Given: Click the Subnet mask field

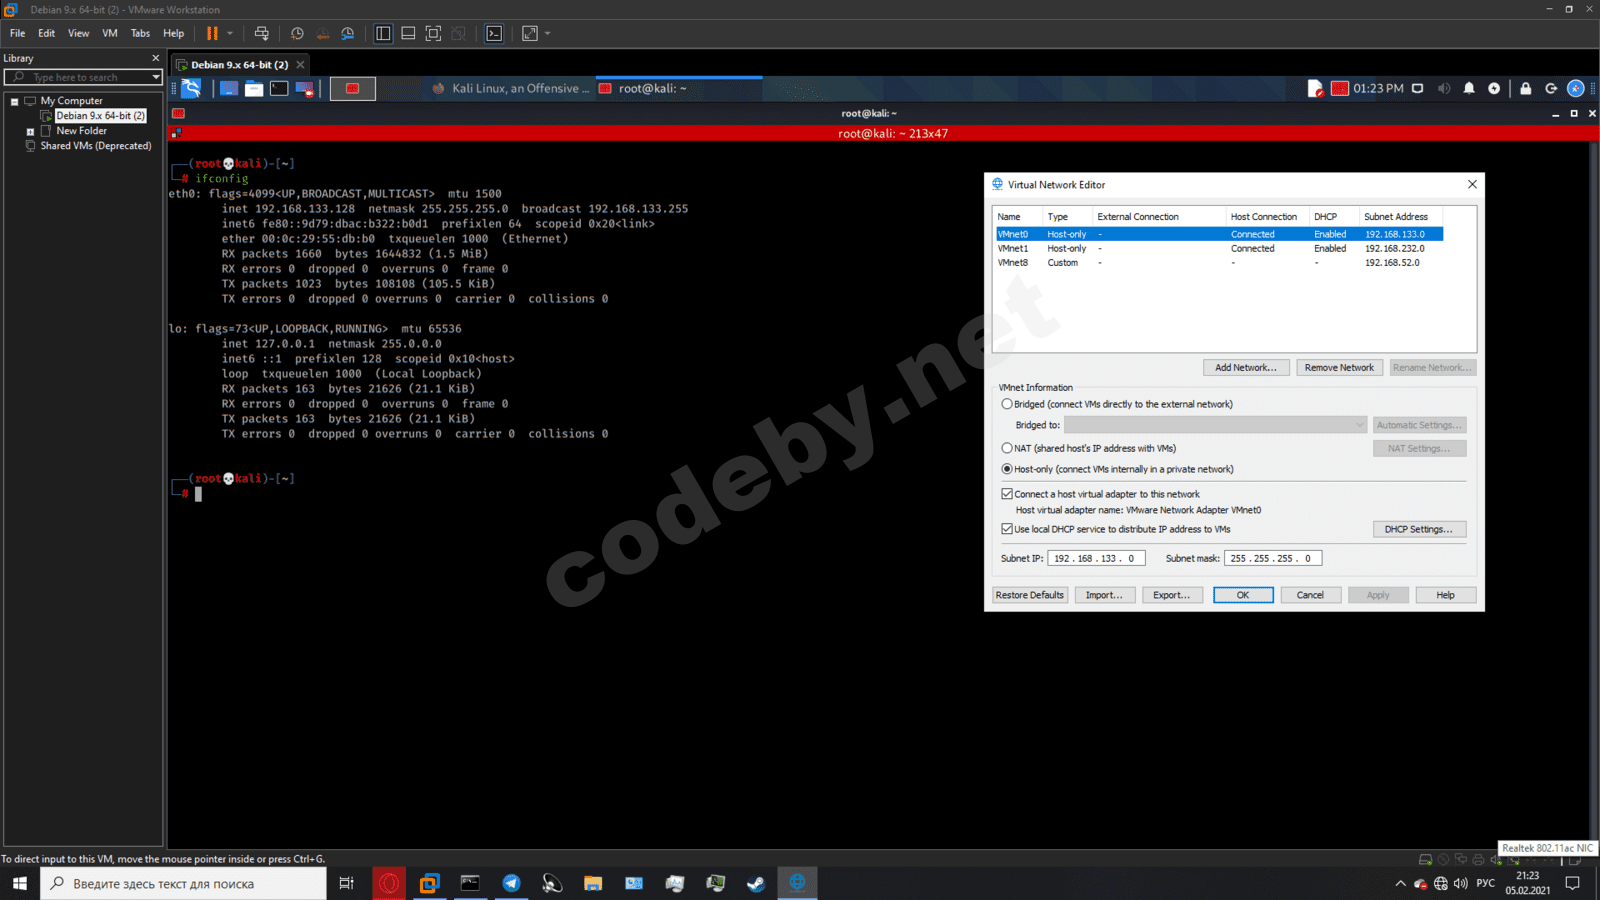Looking at the screenshot, I should [x=1273, y=558].
